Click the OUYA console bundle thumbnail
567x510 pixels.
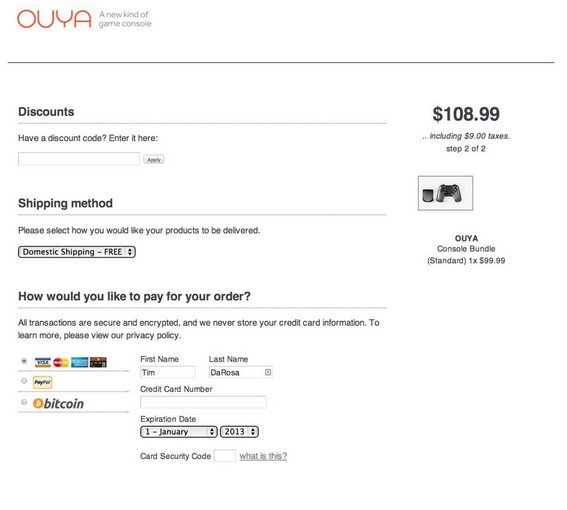pyautogui.click(x=446, y=193)
